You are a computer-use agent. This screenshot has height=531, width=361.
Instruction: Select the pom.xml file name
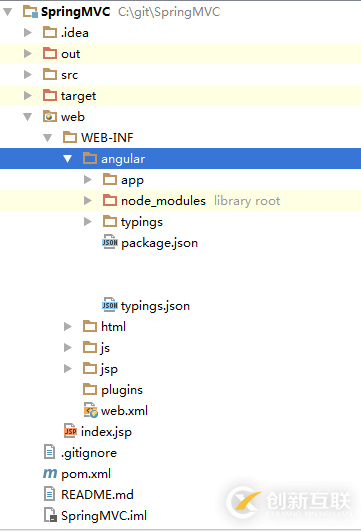(x=86, y=474)
